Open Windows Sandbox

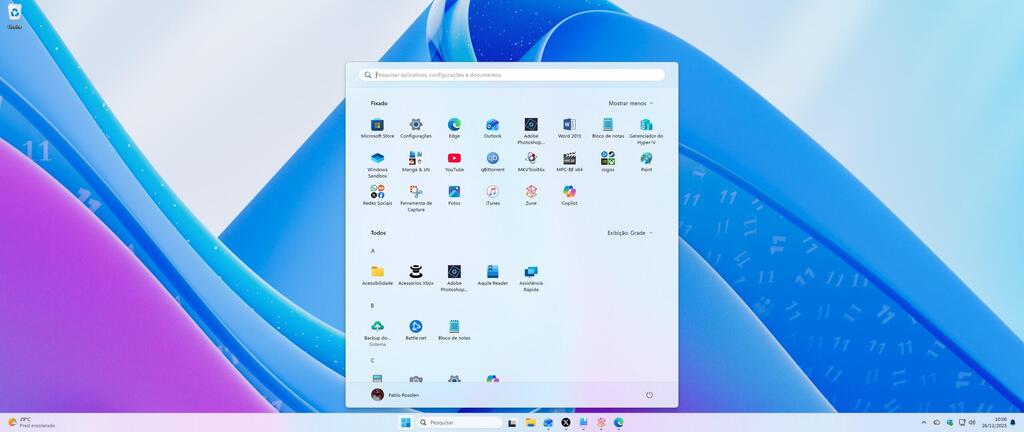377,165
